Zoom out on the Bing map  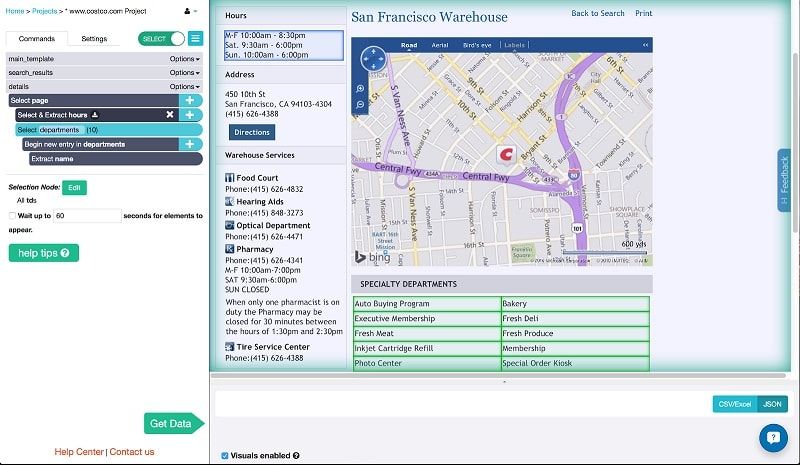pyautogui.click(x=360, y=104)
